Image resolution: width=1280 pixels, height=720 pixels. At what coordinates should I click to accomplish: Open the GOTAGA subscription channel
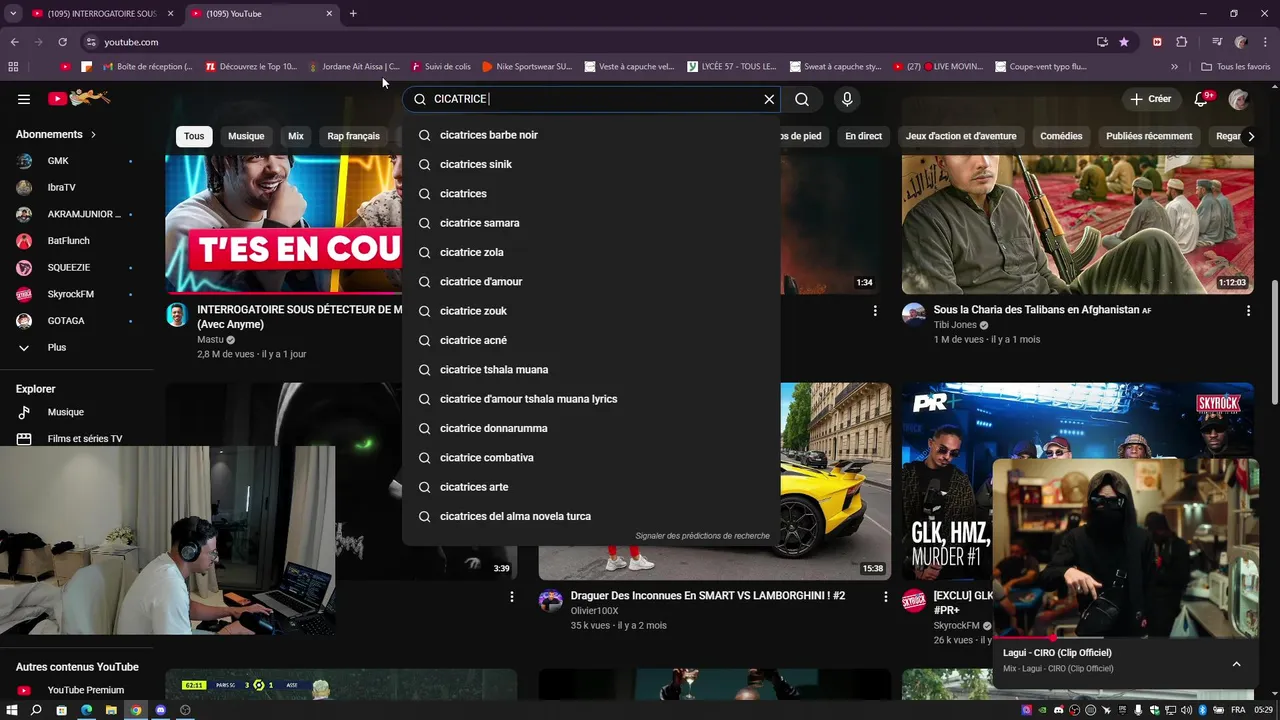point(76,321)
